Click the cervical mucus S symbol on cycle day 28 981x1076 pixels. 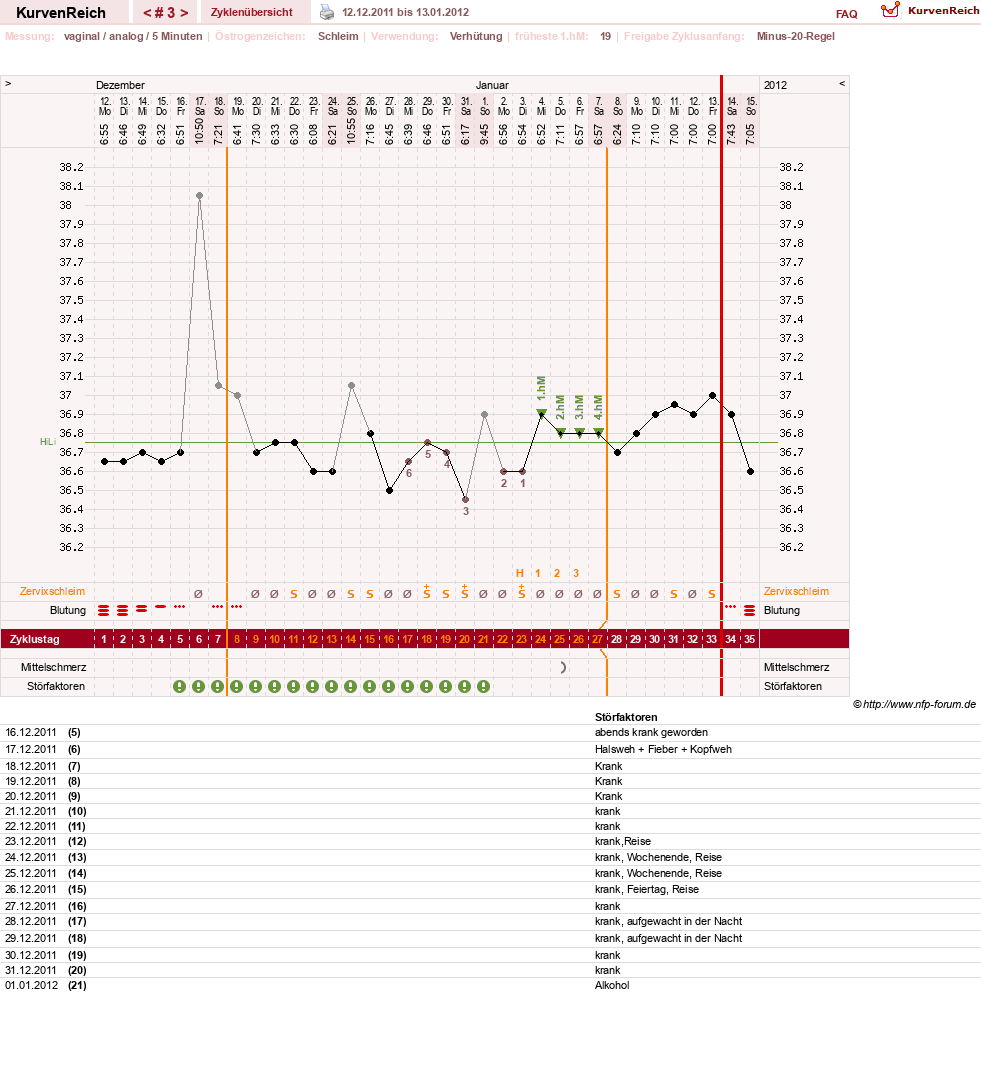[x=617, y=594]
